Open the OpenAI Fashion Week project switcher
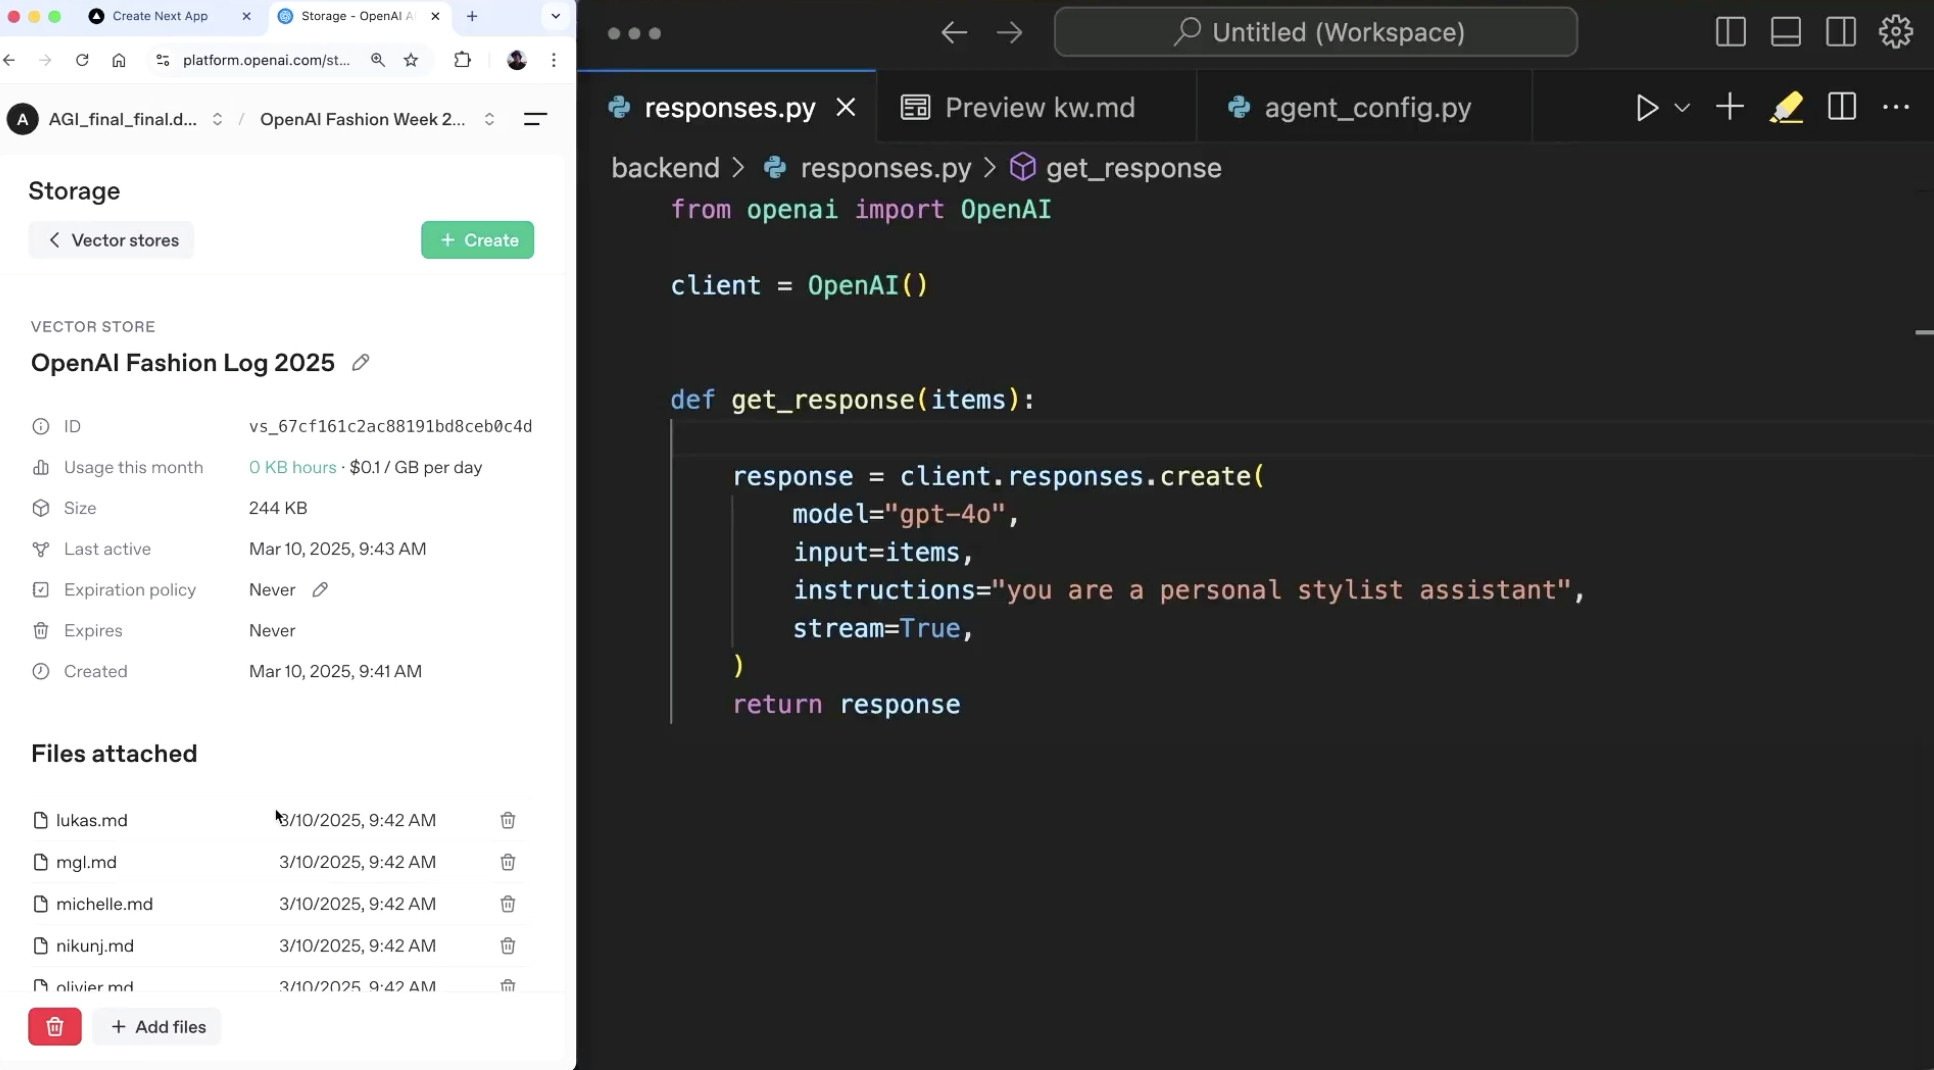1934x1070 pixels. pos(377,119)
